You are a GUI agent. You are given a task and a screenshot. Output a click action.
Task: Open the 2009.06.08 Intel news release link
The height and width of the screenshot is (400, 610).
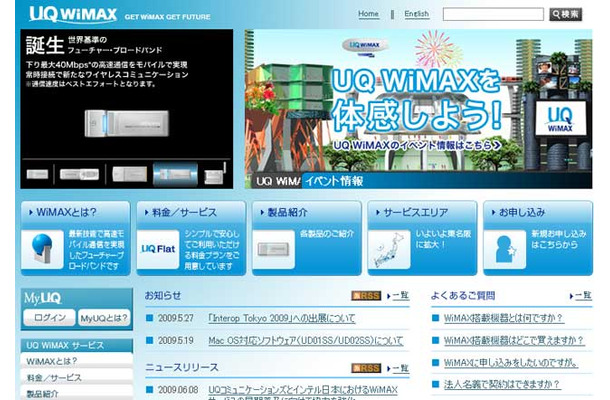303,393
